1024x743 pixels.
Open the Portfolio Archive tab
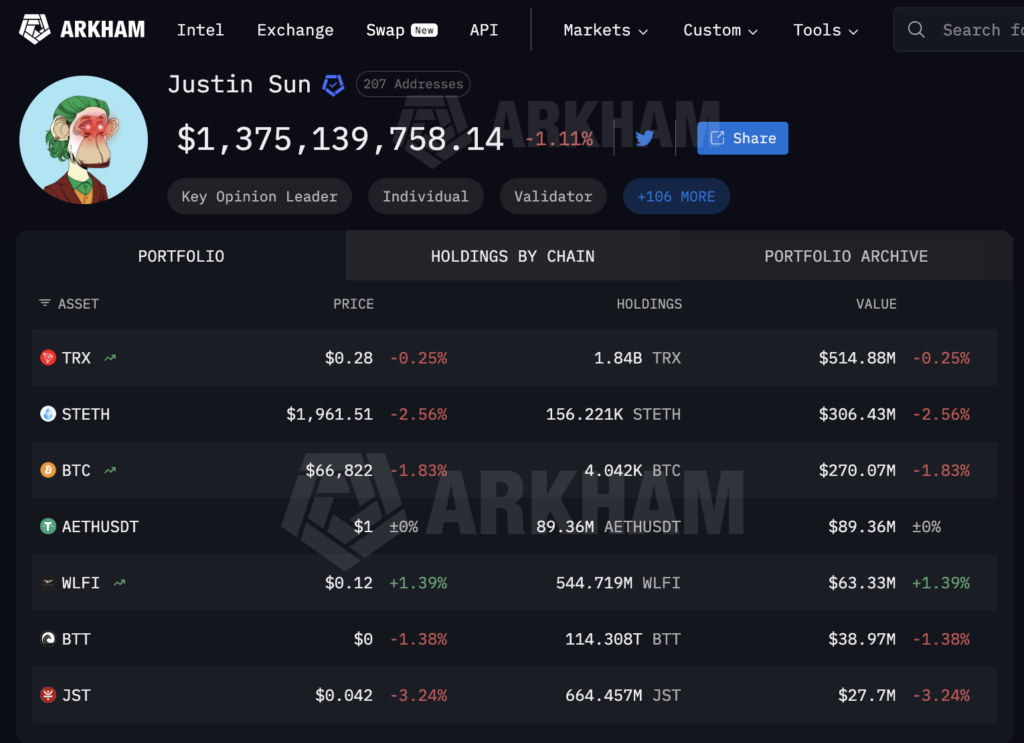(x=846, y=255)
